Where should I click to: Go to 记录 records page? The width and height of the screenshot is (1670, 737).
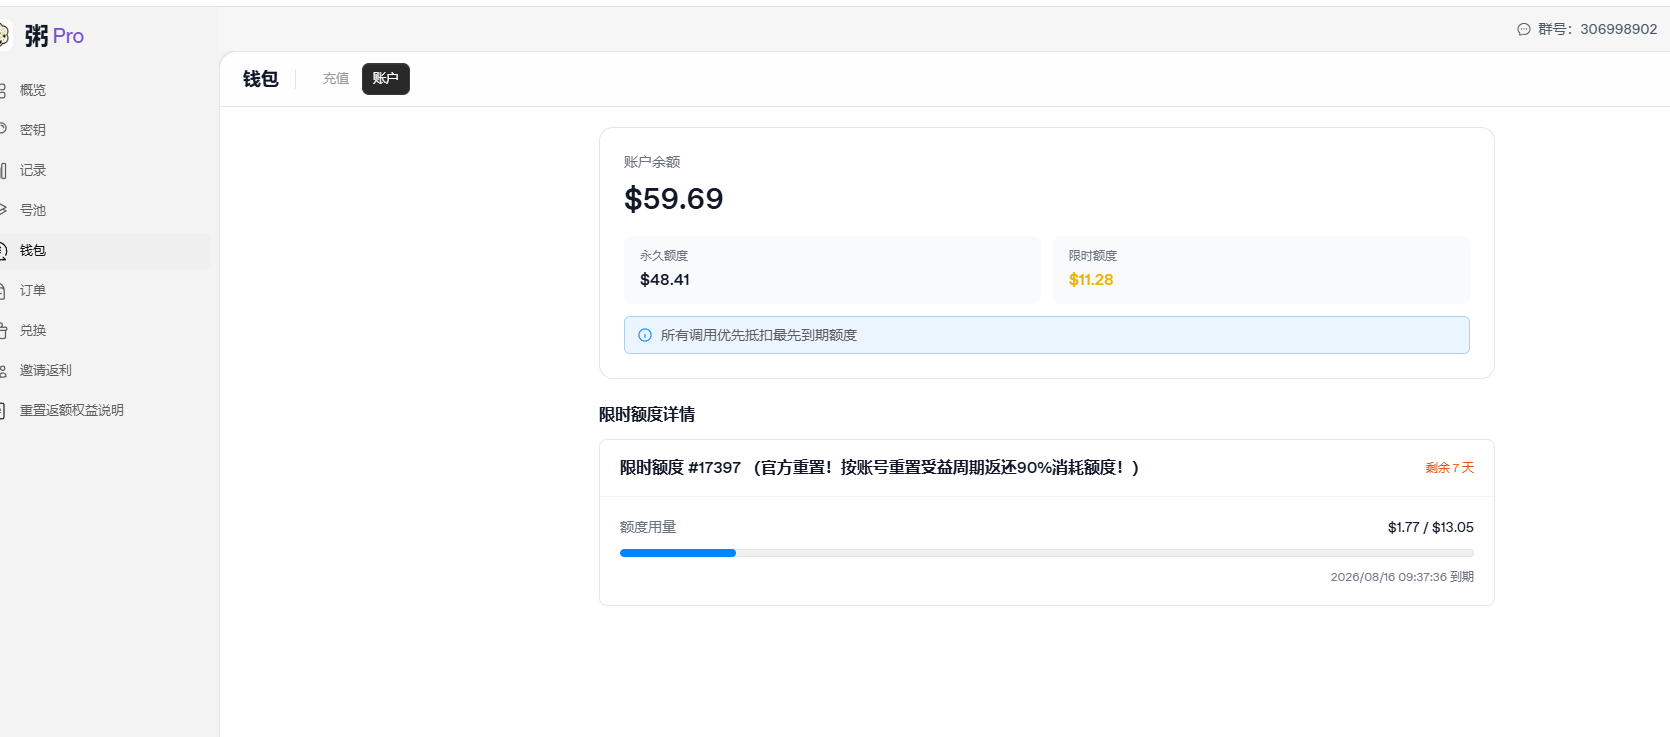tap(33, 170)
